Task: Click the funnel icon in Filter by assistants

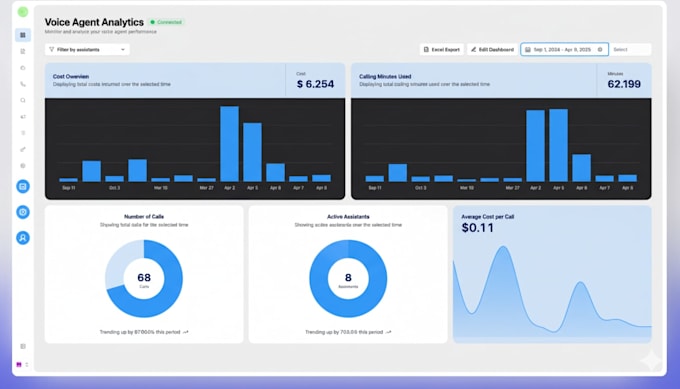Action: [52, 49]
